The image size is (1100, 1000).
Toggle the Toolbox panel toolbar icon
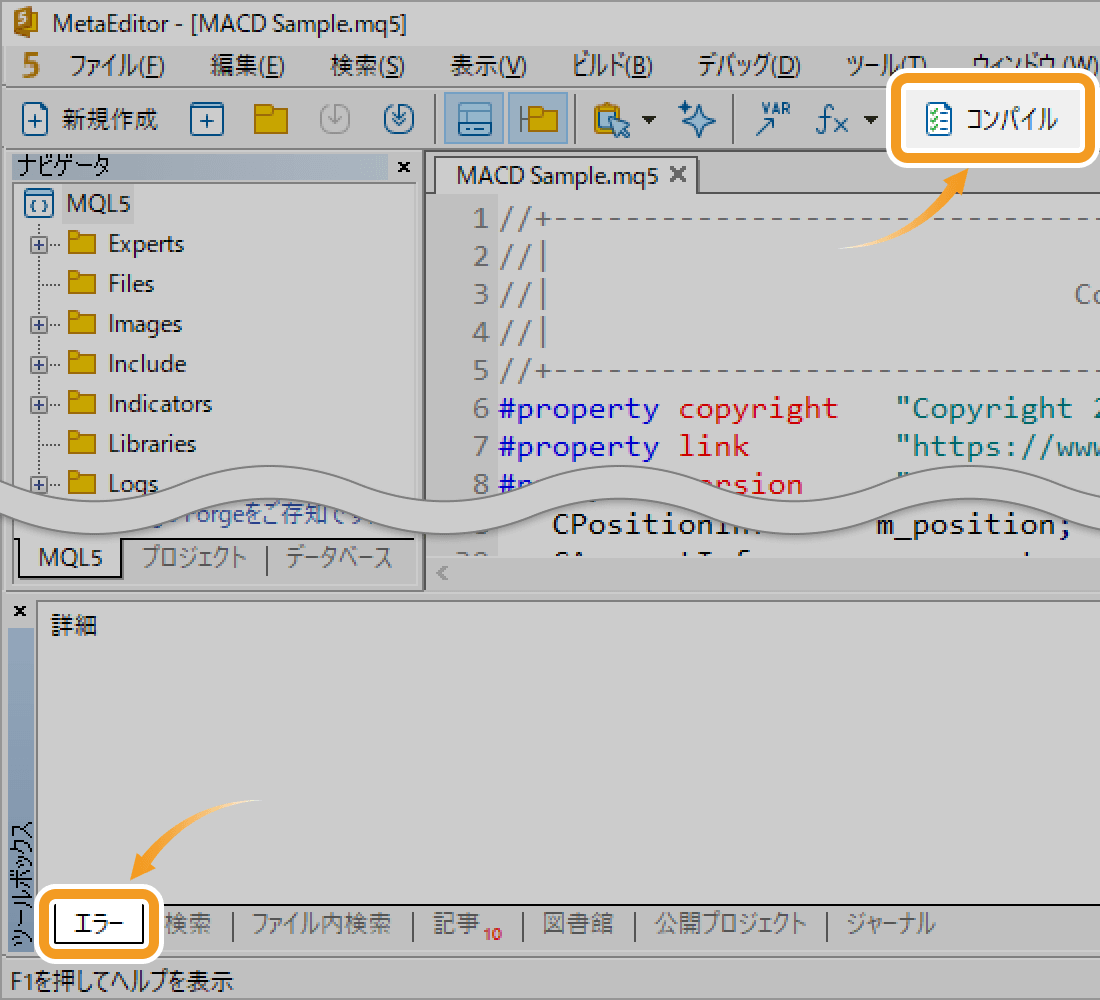click(474, 120)
